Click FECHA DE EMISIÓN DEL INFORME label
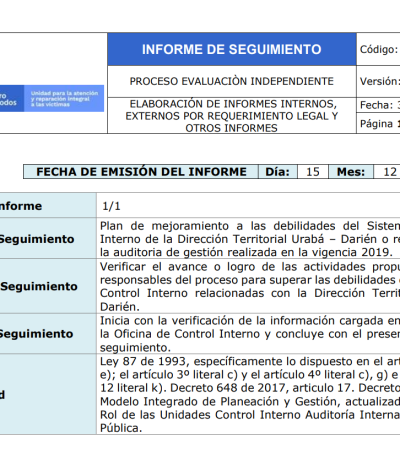 tap(141, 172)
